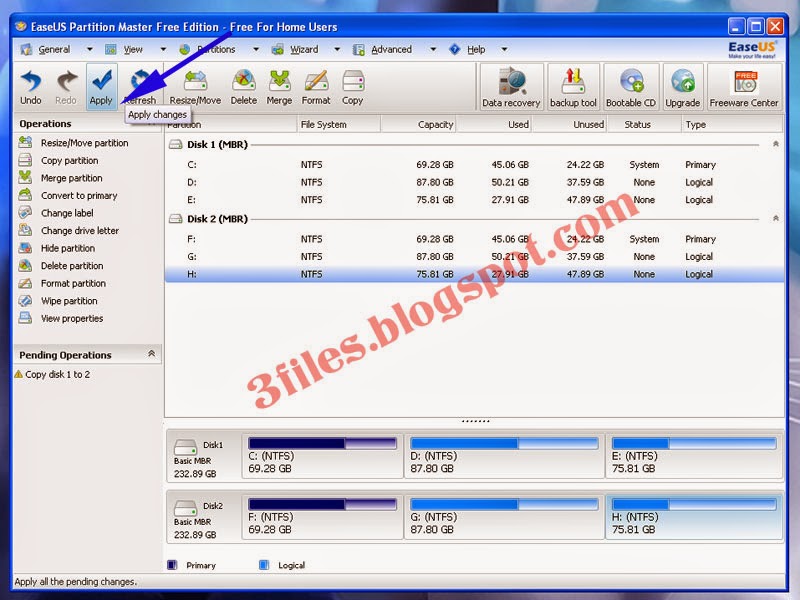Expand dropdown arrow next to Advanced
The image size is (800, 600).
click(433, 49)
